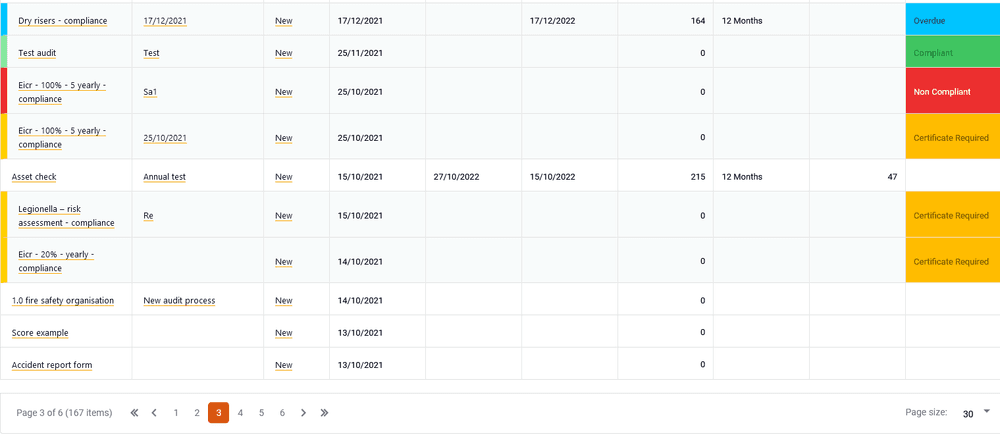This screenshot has height=435, width=1000.
Task: Click New status in Accident report form row
Action: coord(284,365)
